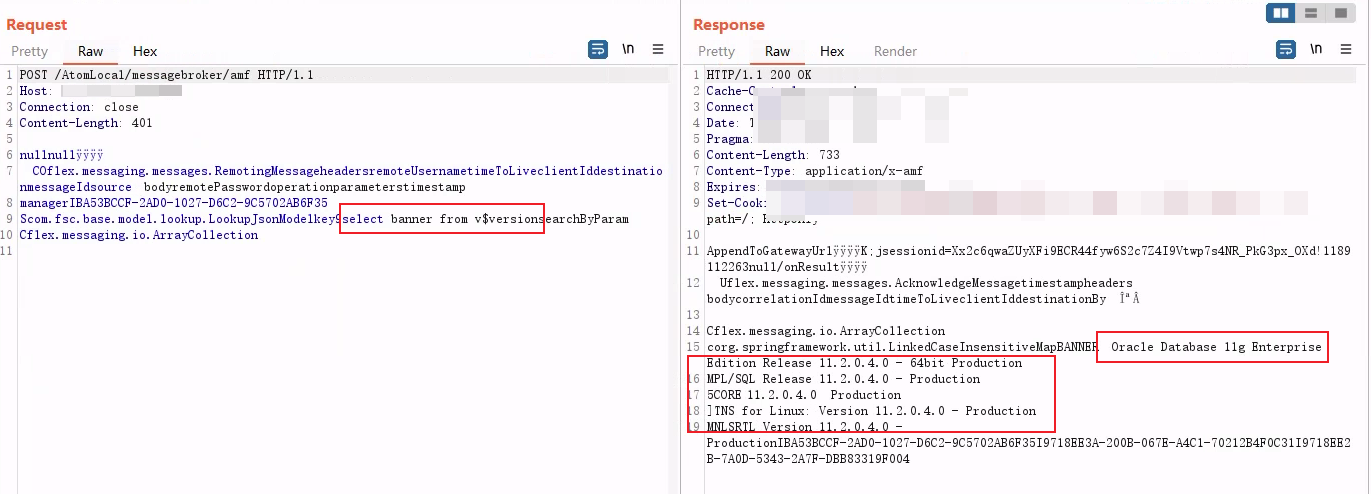Open the Request panel hamburger menu
The image size is (1371, 494).
[658, 49]
